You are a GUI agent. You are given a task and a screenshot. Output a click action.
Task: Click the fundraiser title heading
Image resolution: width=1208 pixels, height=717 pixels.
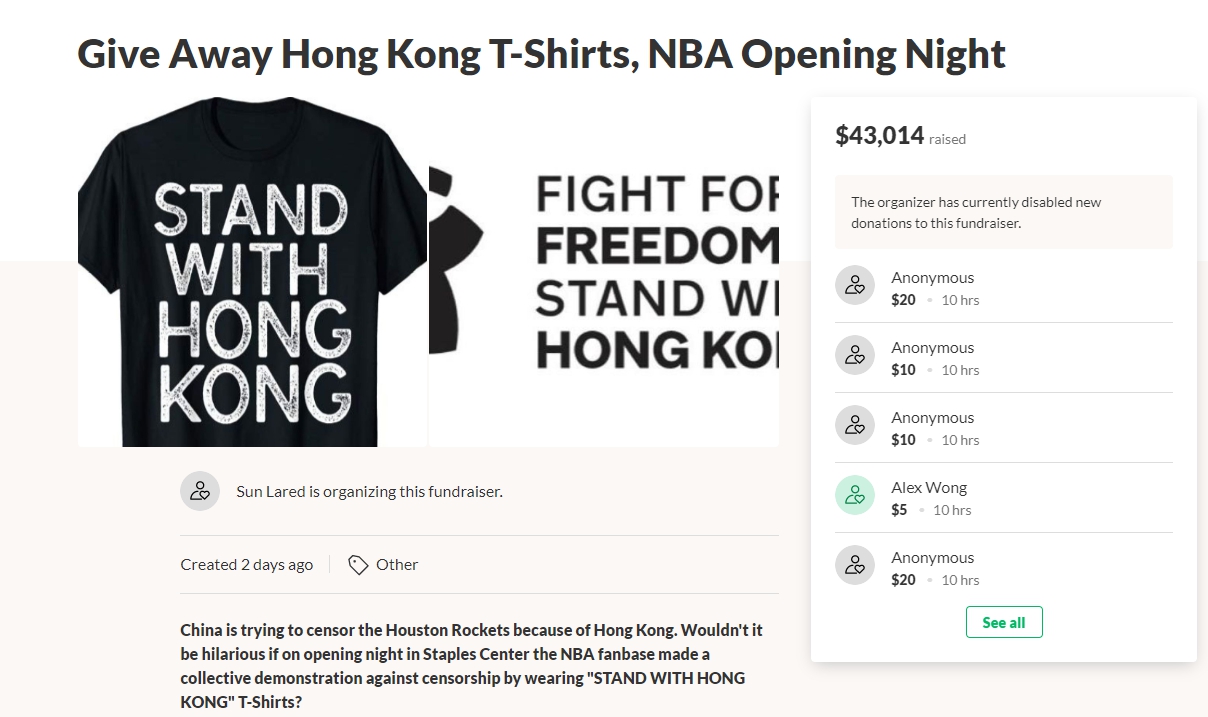coord(540,54)
